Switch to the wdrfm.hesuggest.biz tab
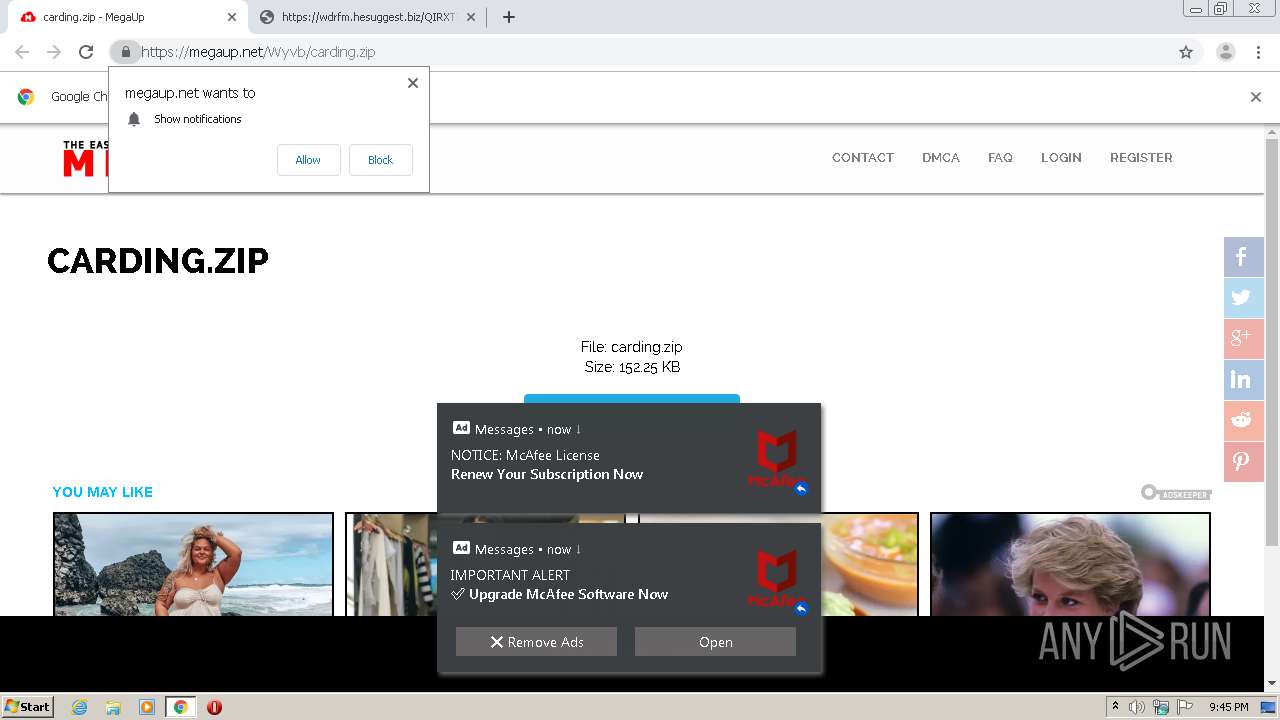 point(366,17)
